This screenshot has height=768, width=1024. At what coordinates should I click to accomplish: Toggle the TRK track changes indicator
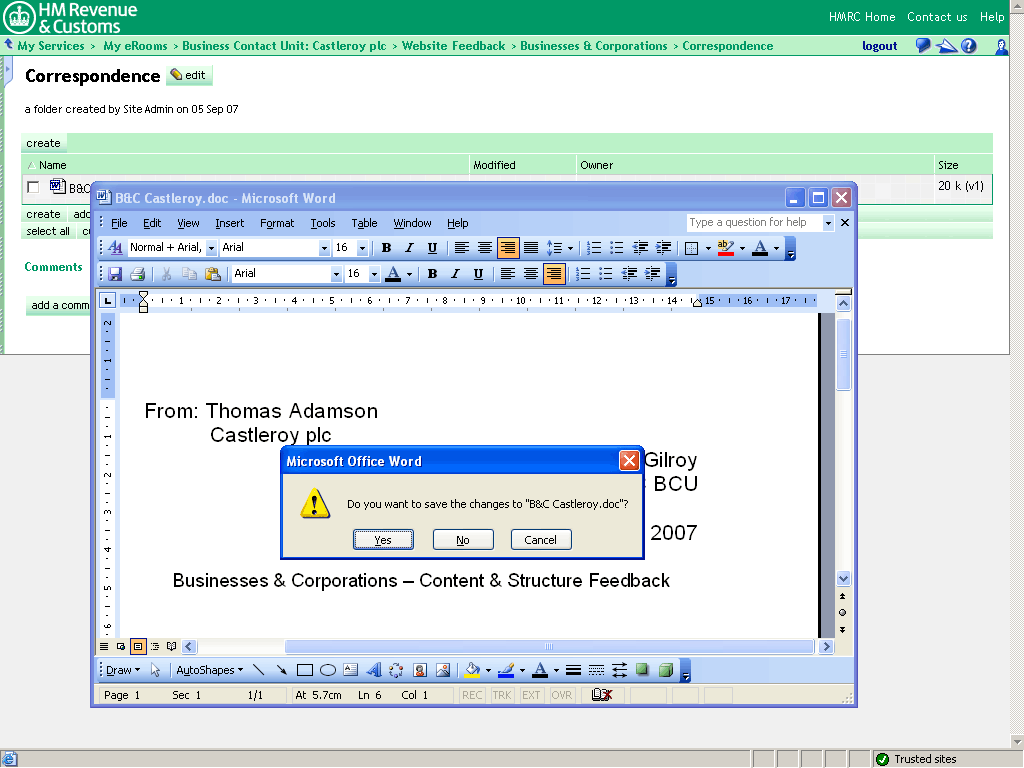tap(501, 695)
